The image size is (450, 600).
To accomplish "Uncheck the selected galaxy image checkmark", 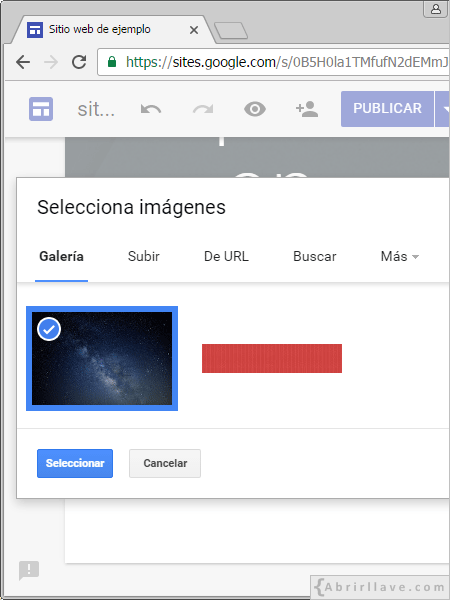I will (49, 329).
